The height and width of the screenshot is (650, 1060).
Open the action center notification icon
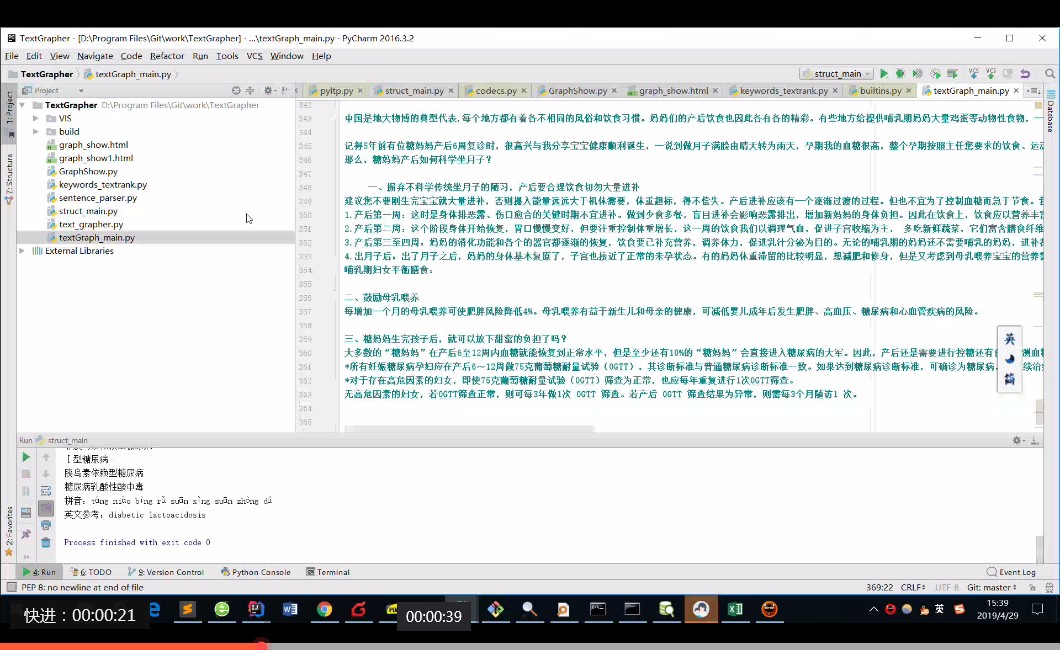(1037, 609)
